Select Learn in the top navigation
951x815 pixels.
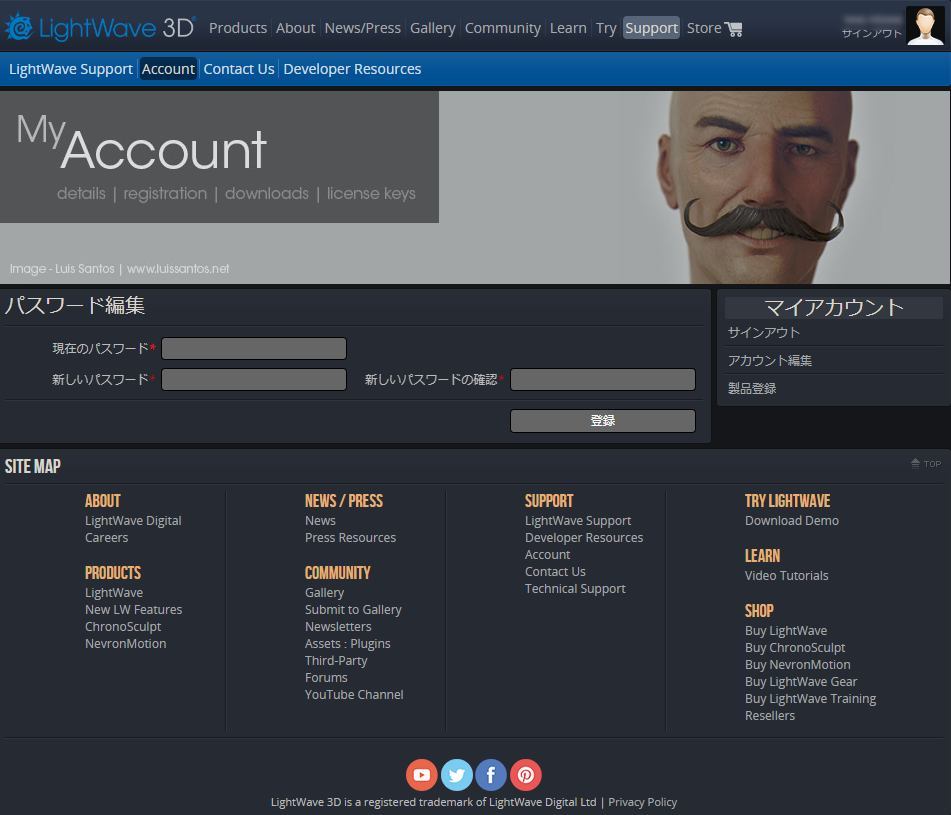(x=568, y=28)
